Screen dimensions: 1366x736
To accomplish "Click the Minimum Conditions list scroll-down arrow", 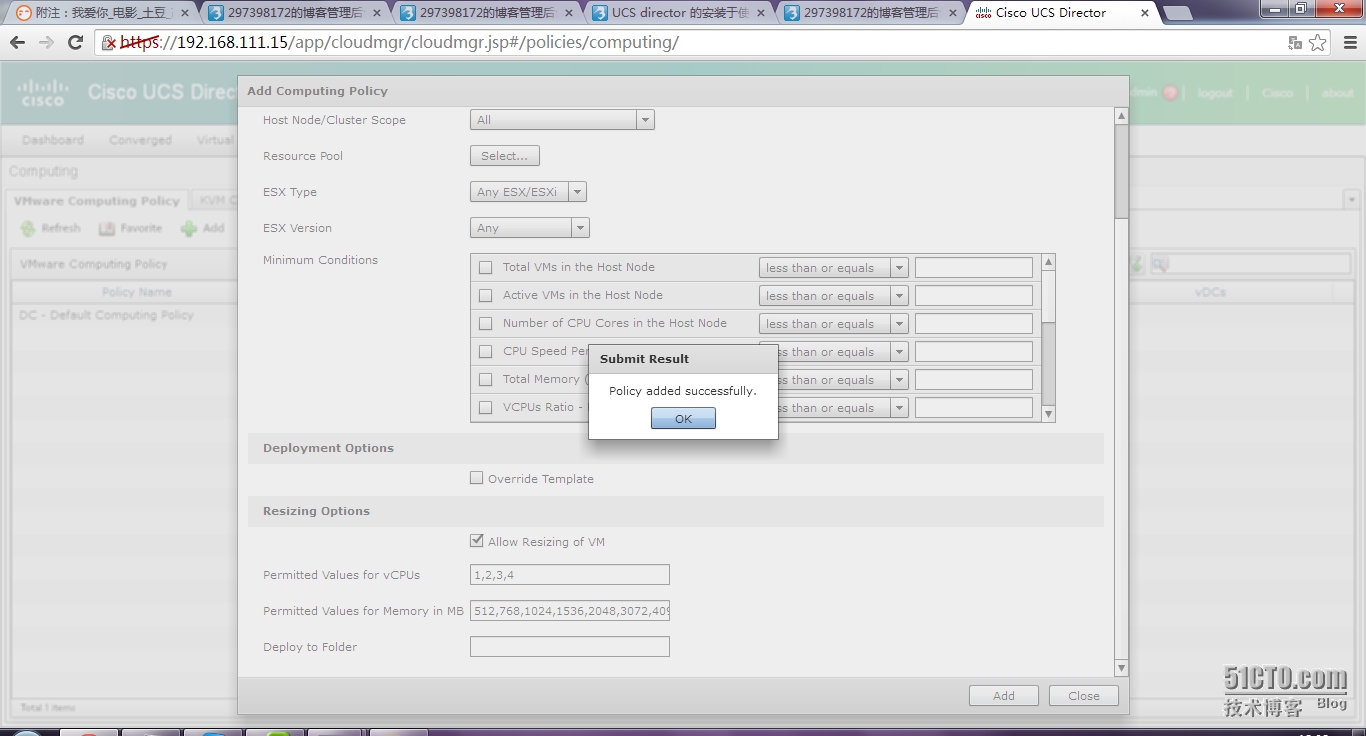I will tap(1048, 414).
